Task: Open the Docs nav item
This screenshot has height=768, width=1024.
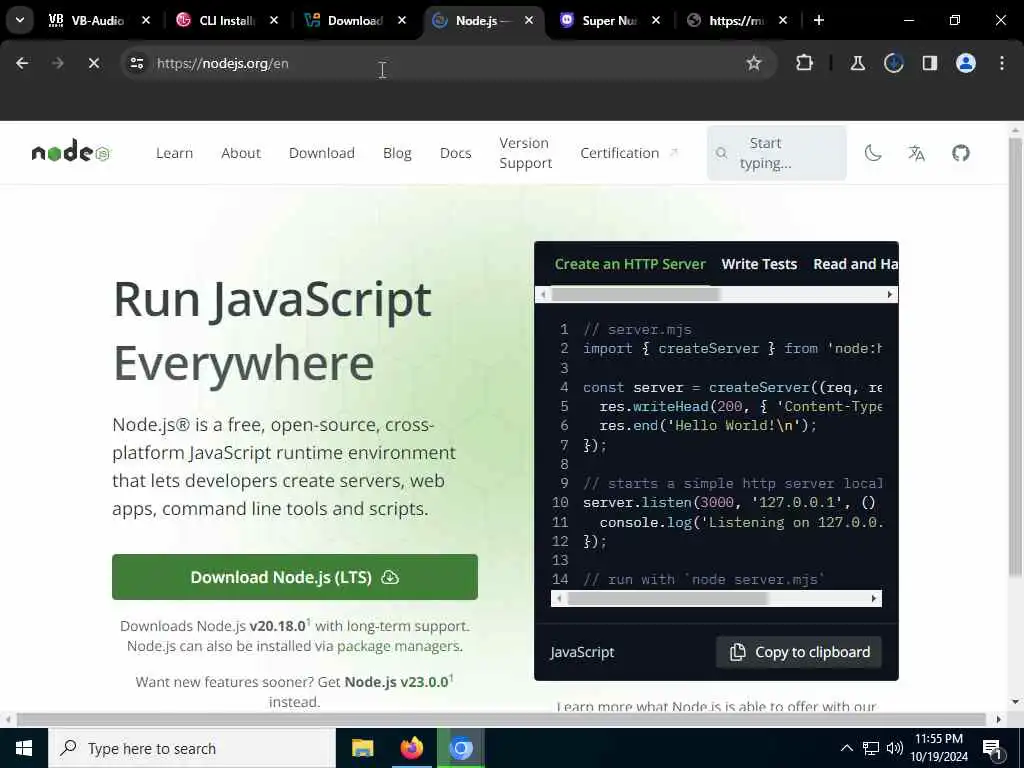Action: 456,153
